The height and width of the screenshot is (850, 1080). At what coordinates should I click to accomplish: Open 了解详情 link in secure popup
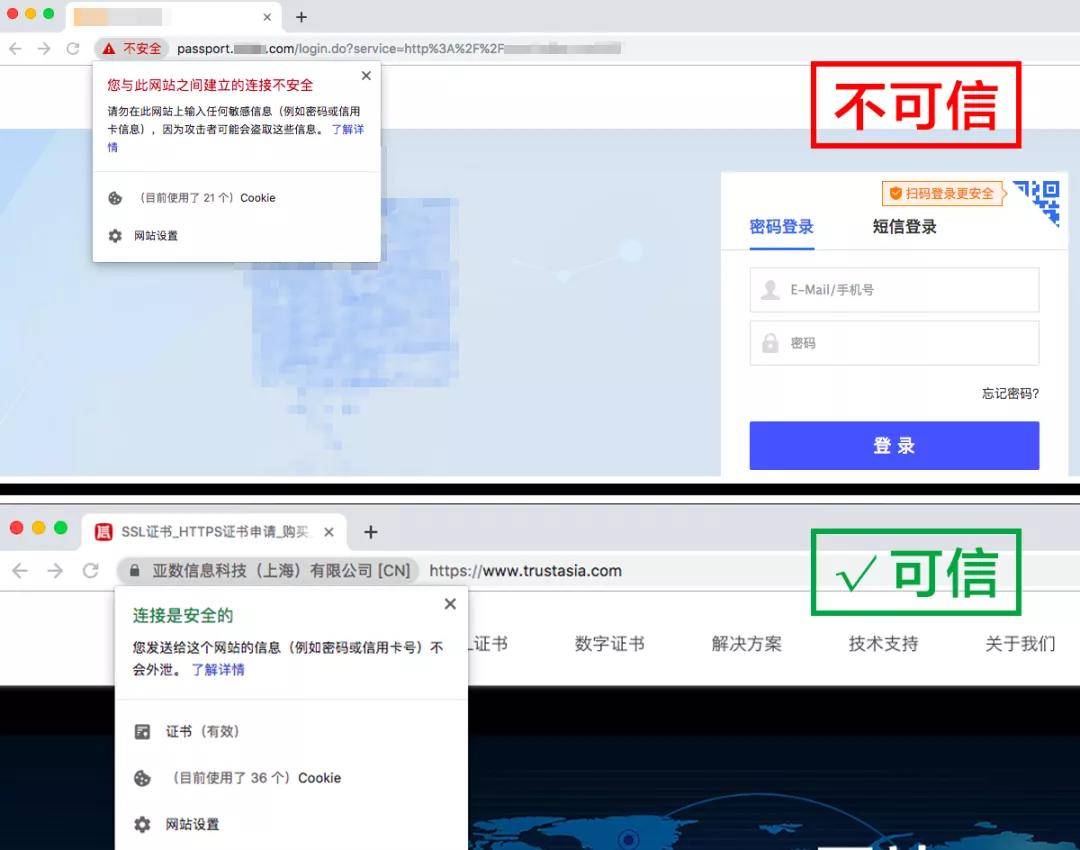(218, 670)
